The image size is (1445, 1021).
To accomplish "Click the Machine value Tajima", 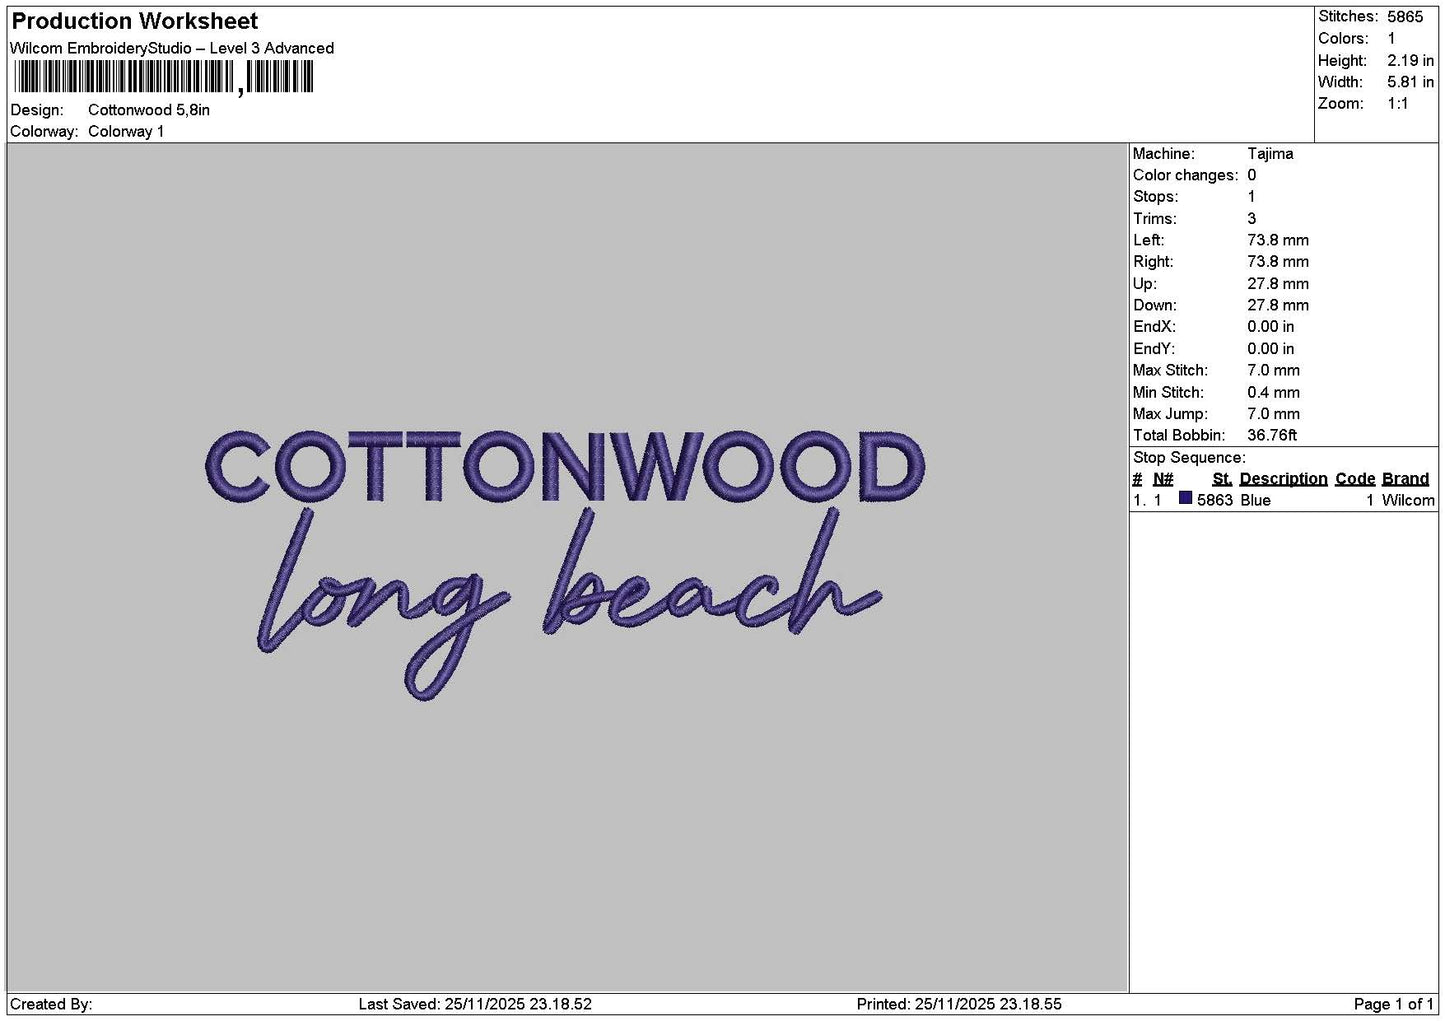I will coord(1270,154).
